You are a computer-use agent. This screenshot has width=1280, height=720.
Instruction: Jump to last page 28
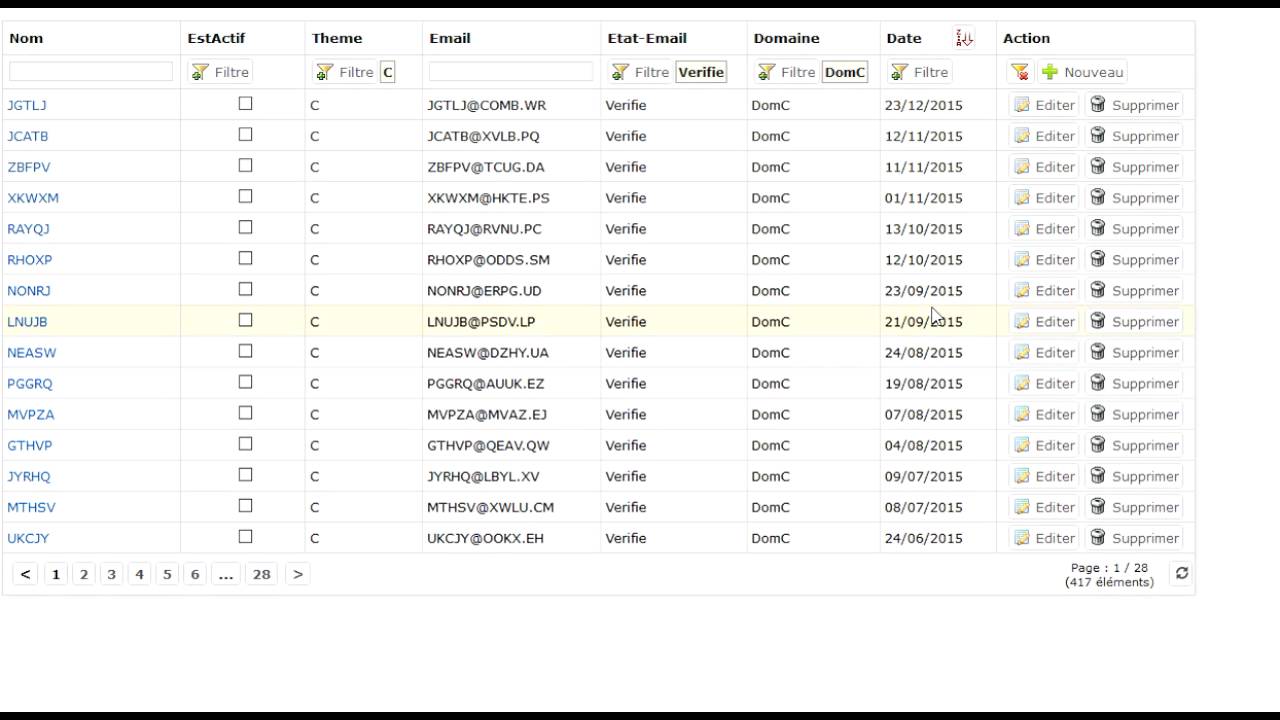[x=262, y=574]
